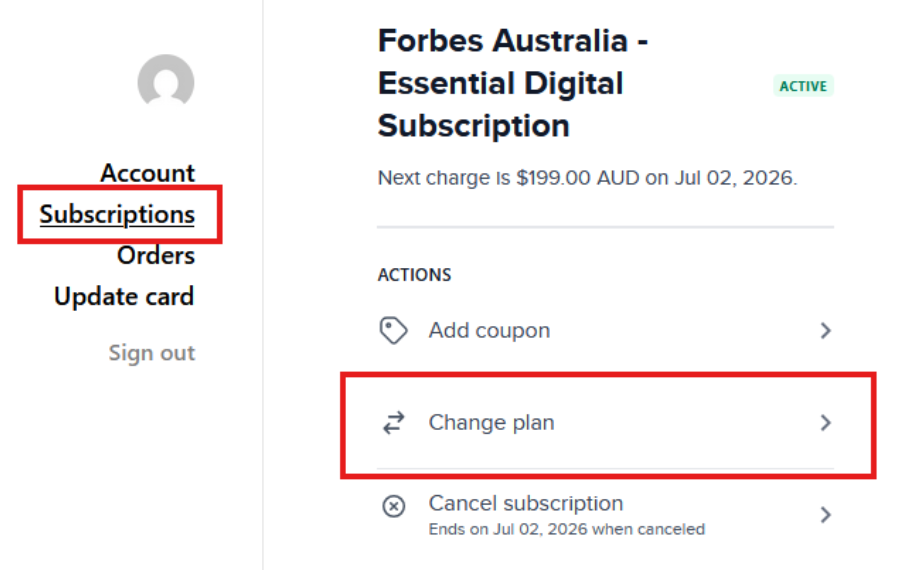Image resolution: width=898 pixels, height=576 pixels.
Task: Open the Update card page
Action: [124, 296]
